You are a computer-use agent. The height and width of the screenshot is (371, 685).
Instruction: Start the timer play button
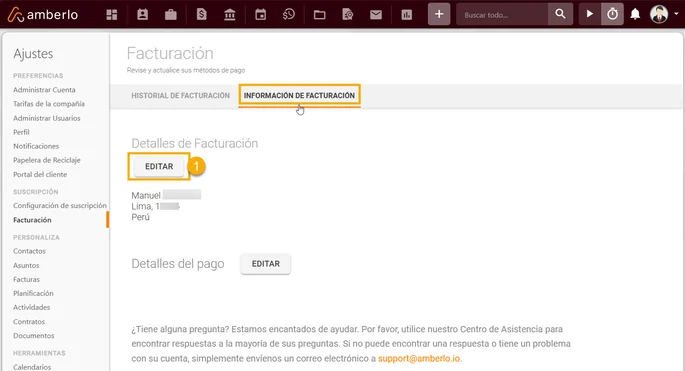click(x=590, y=14)
